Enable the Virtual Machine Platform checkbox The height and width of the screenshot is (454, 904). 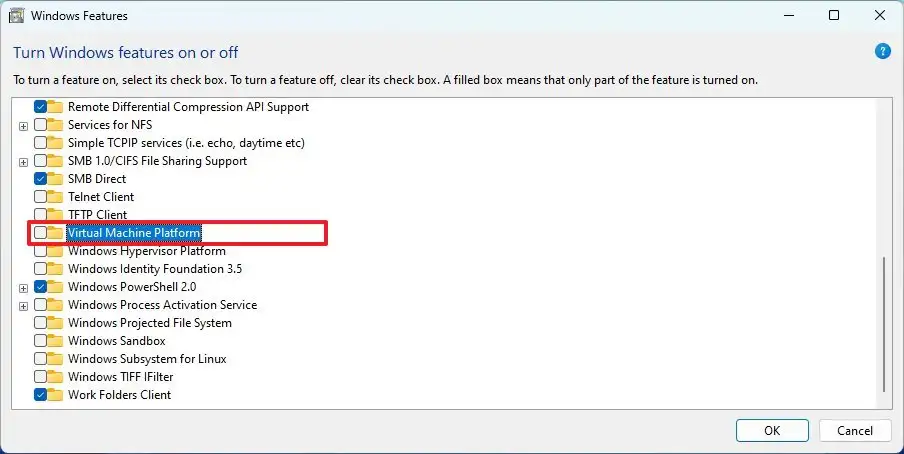(40, 233)
